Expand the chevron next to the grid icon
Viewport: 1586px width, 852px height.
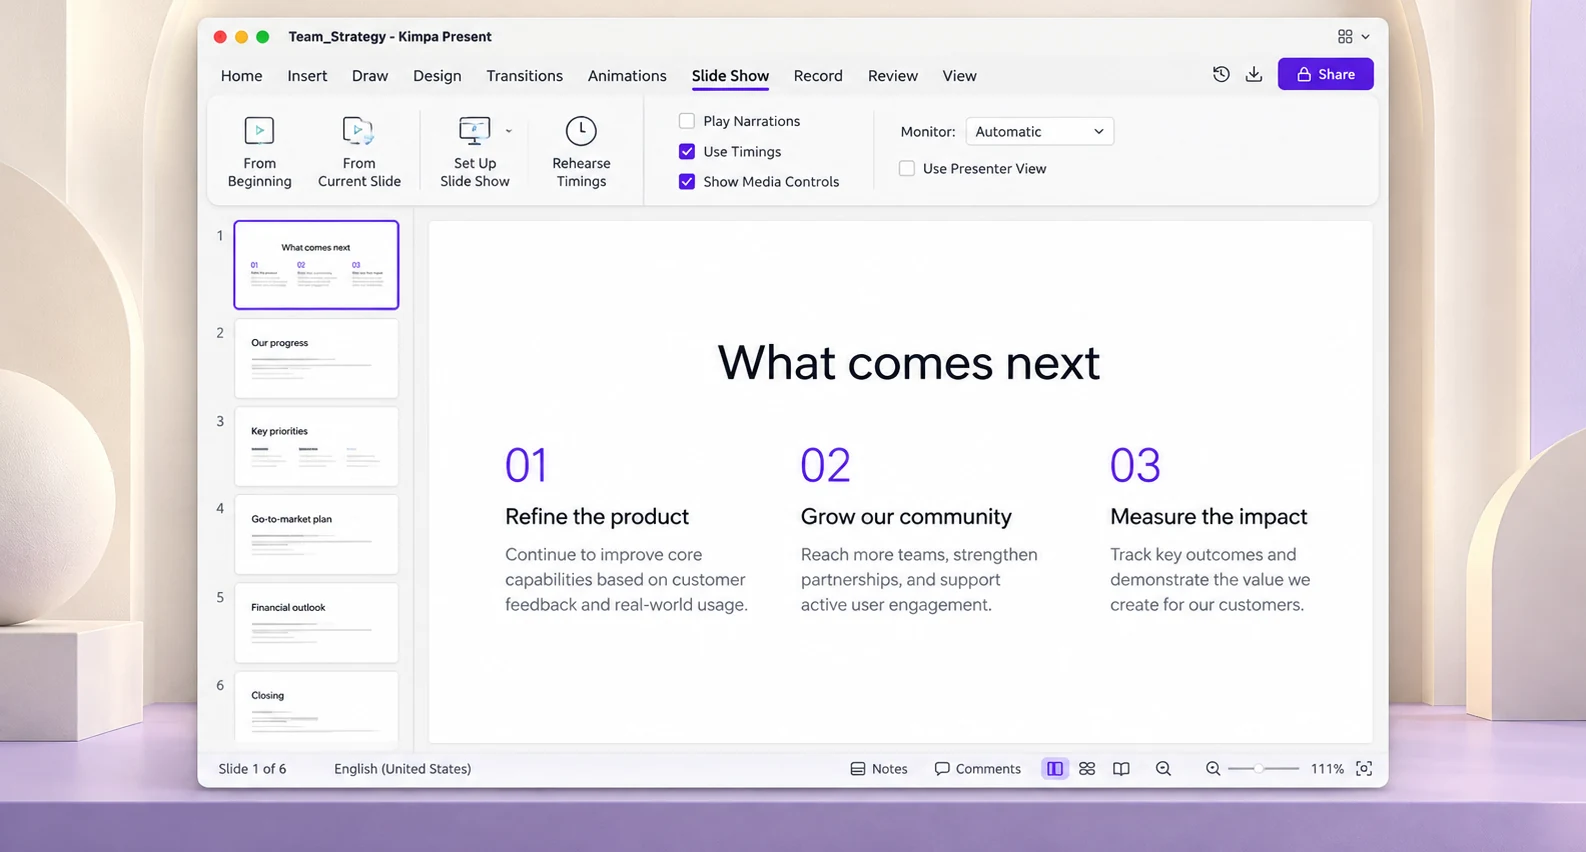(x=1366, y=37)
